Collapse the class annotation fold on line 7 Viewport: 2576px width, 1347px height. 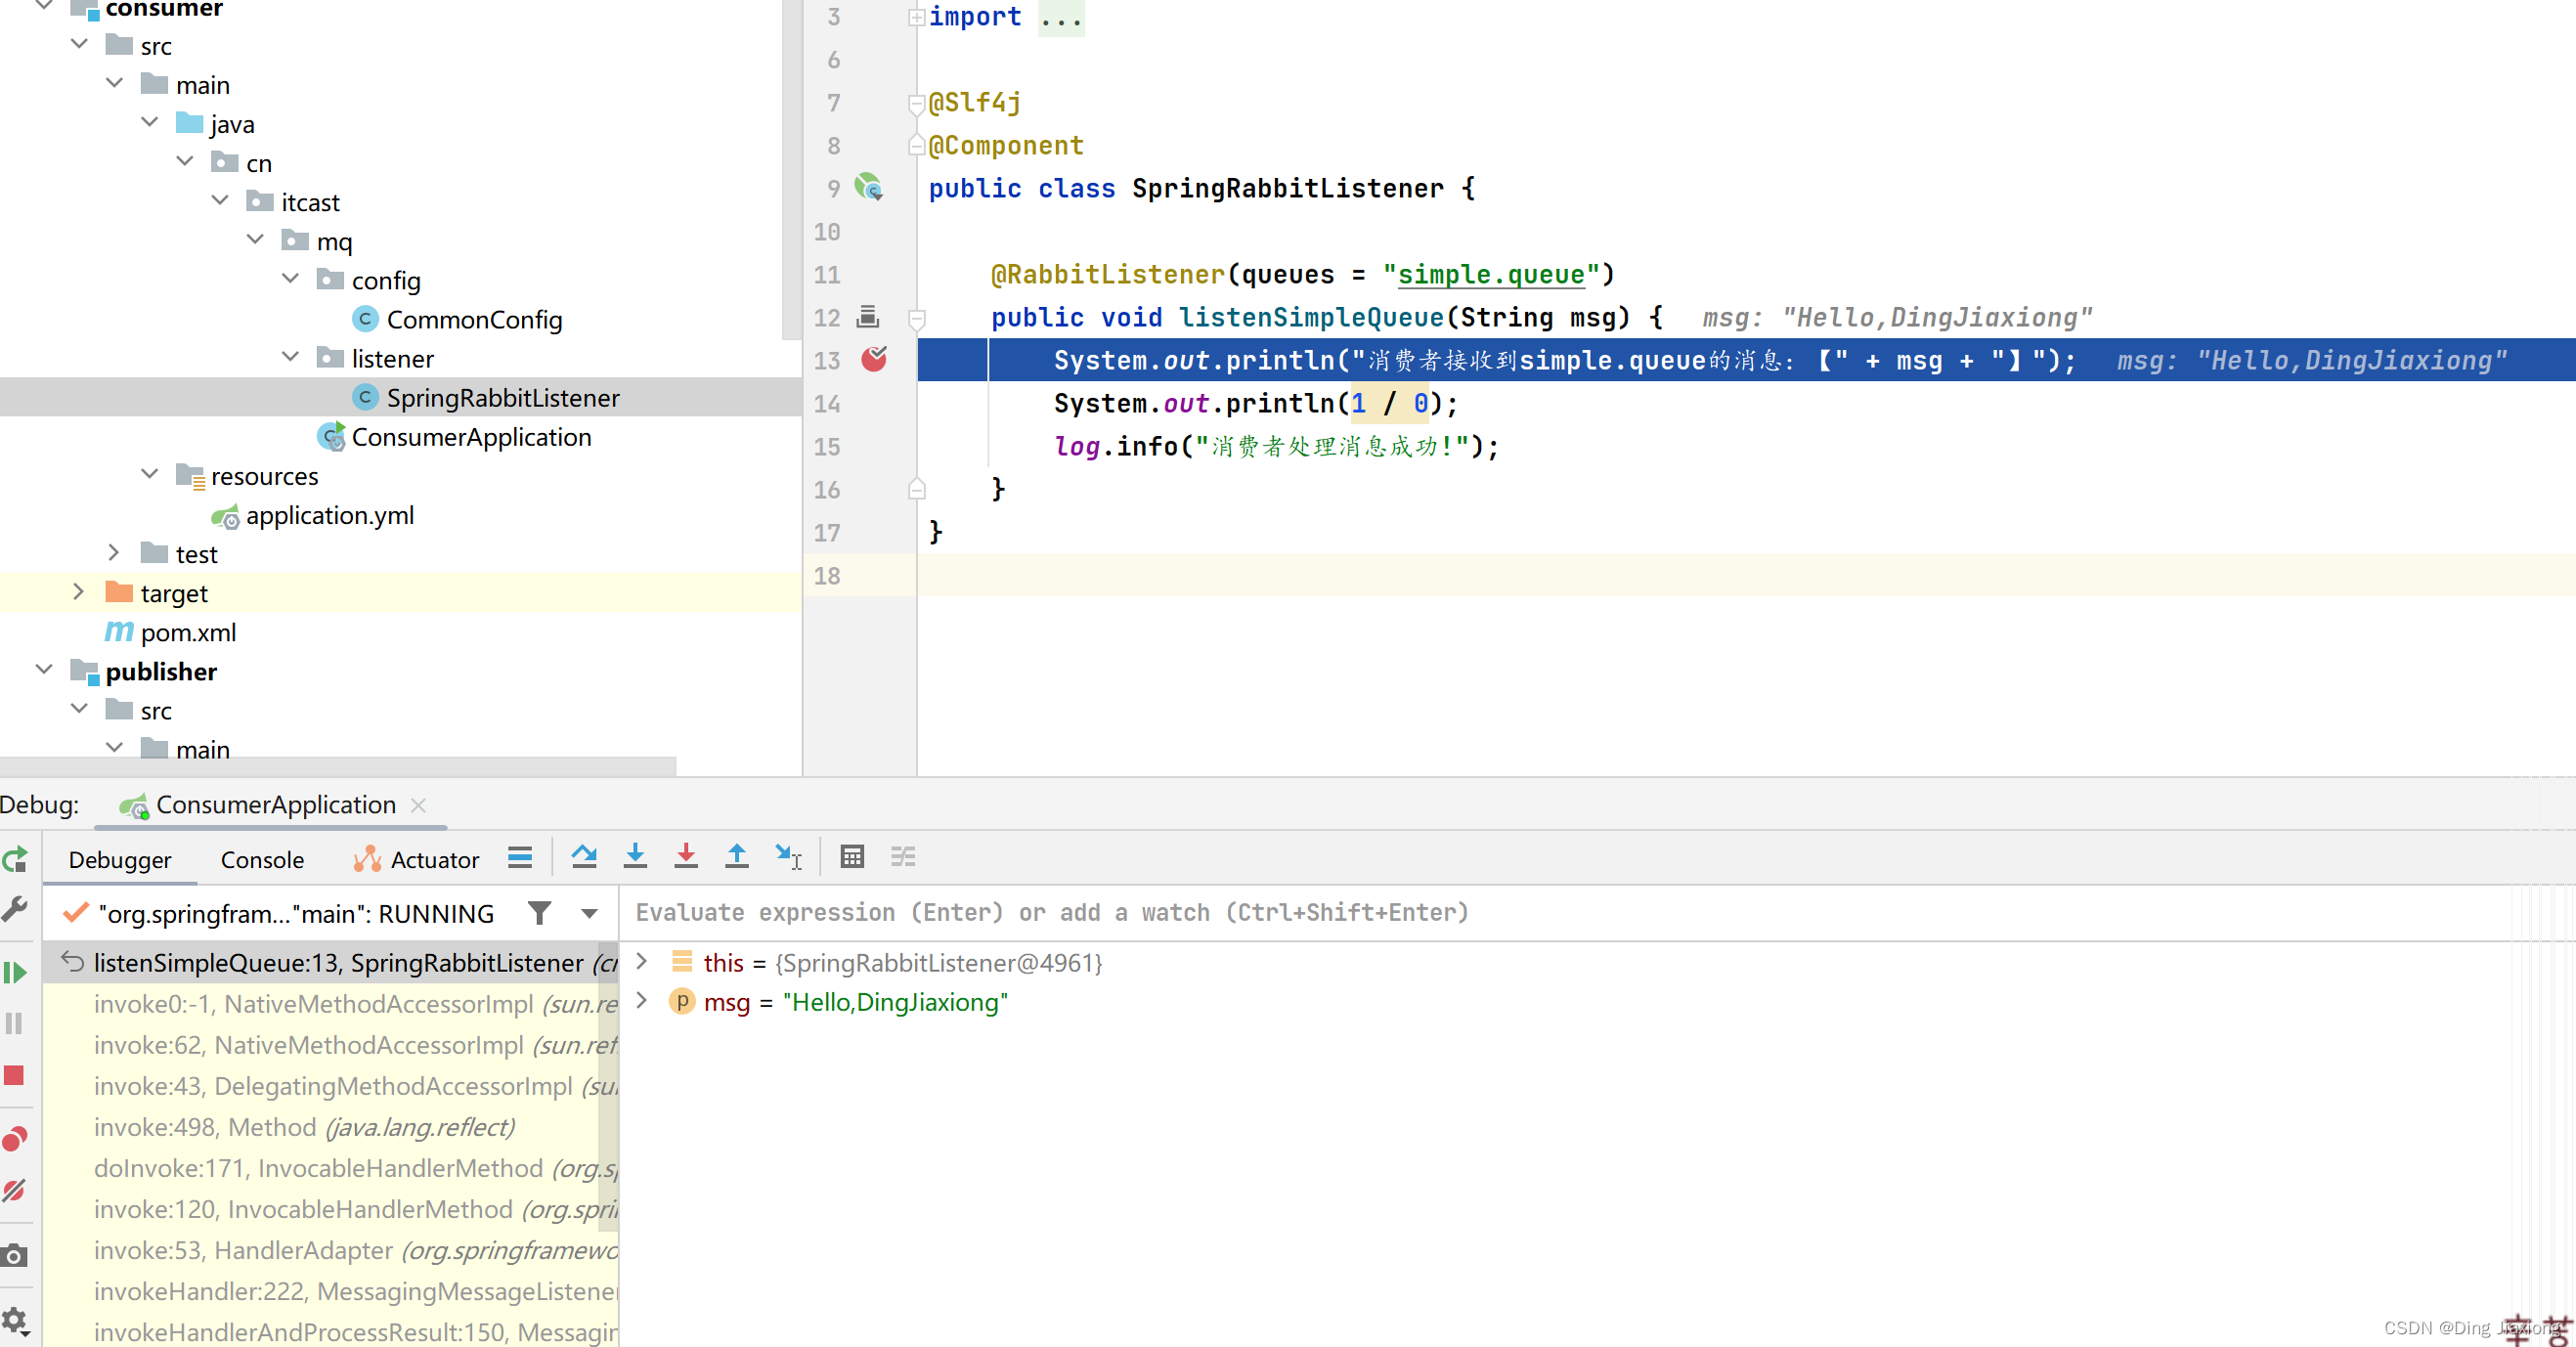click(x=915, y=103)
